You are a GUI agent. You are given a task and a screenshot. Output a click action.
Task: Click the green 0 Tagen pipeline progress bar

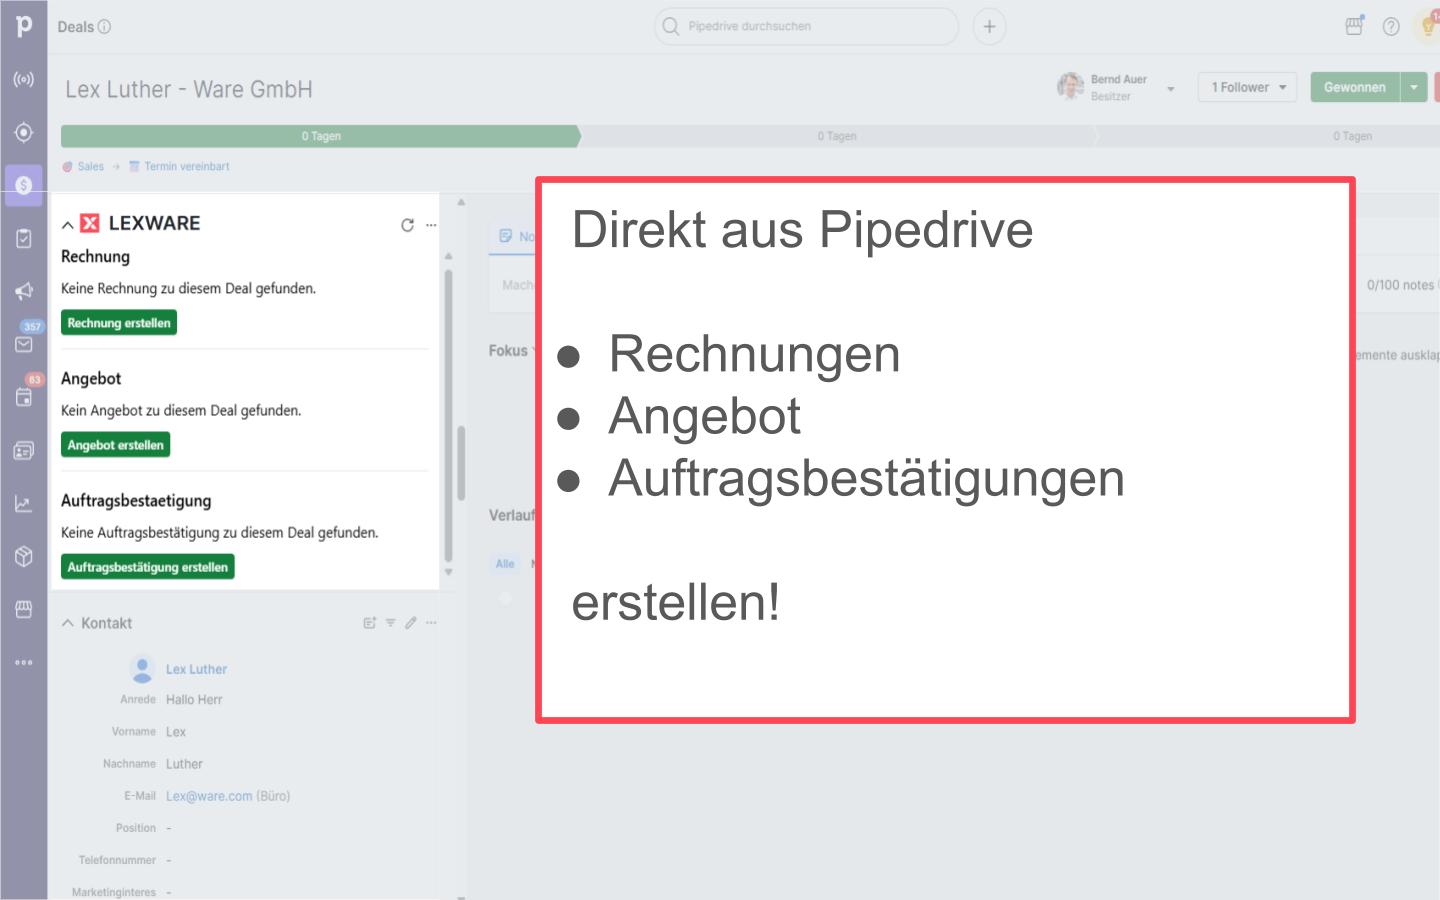[320, 136]
